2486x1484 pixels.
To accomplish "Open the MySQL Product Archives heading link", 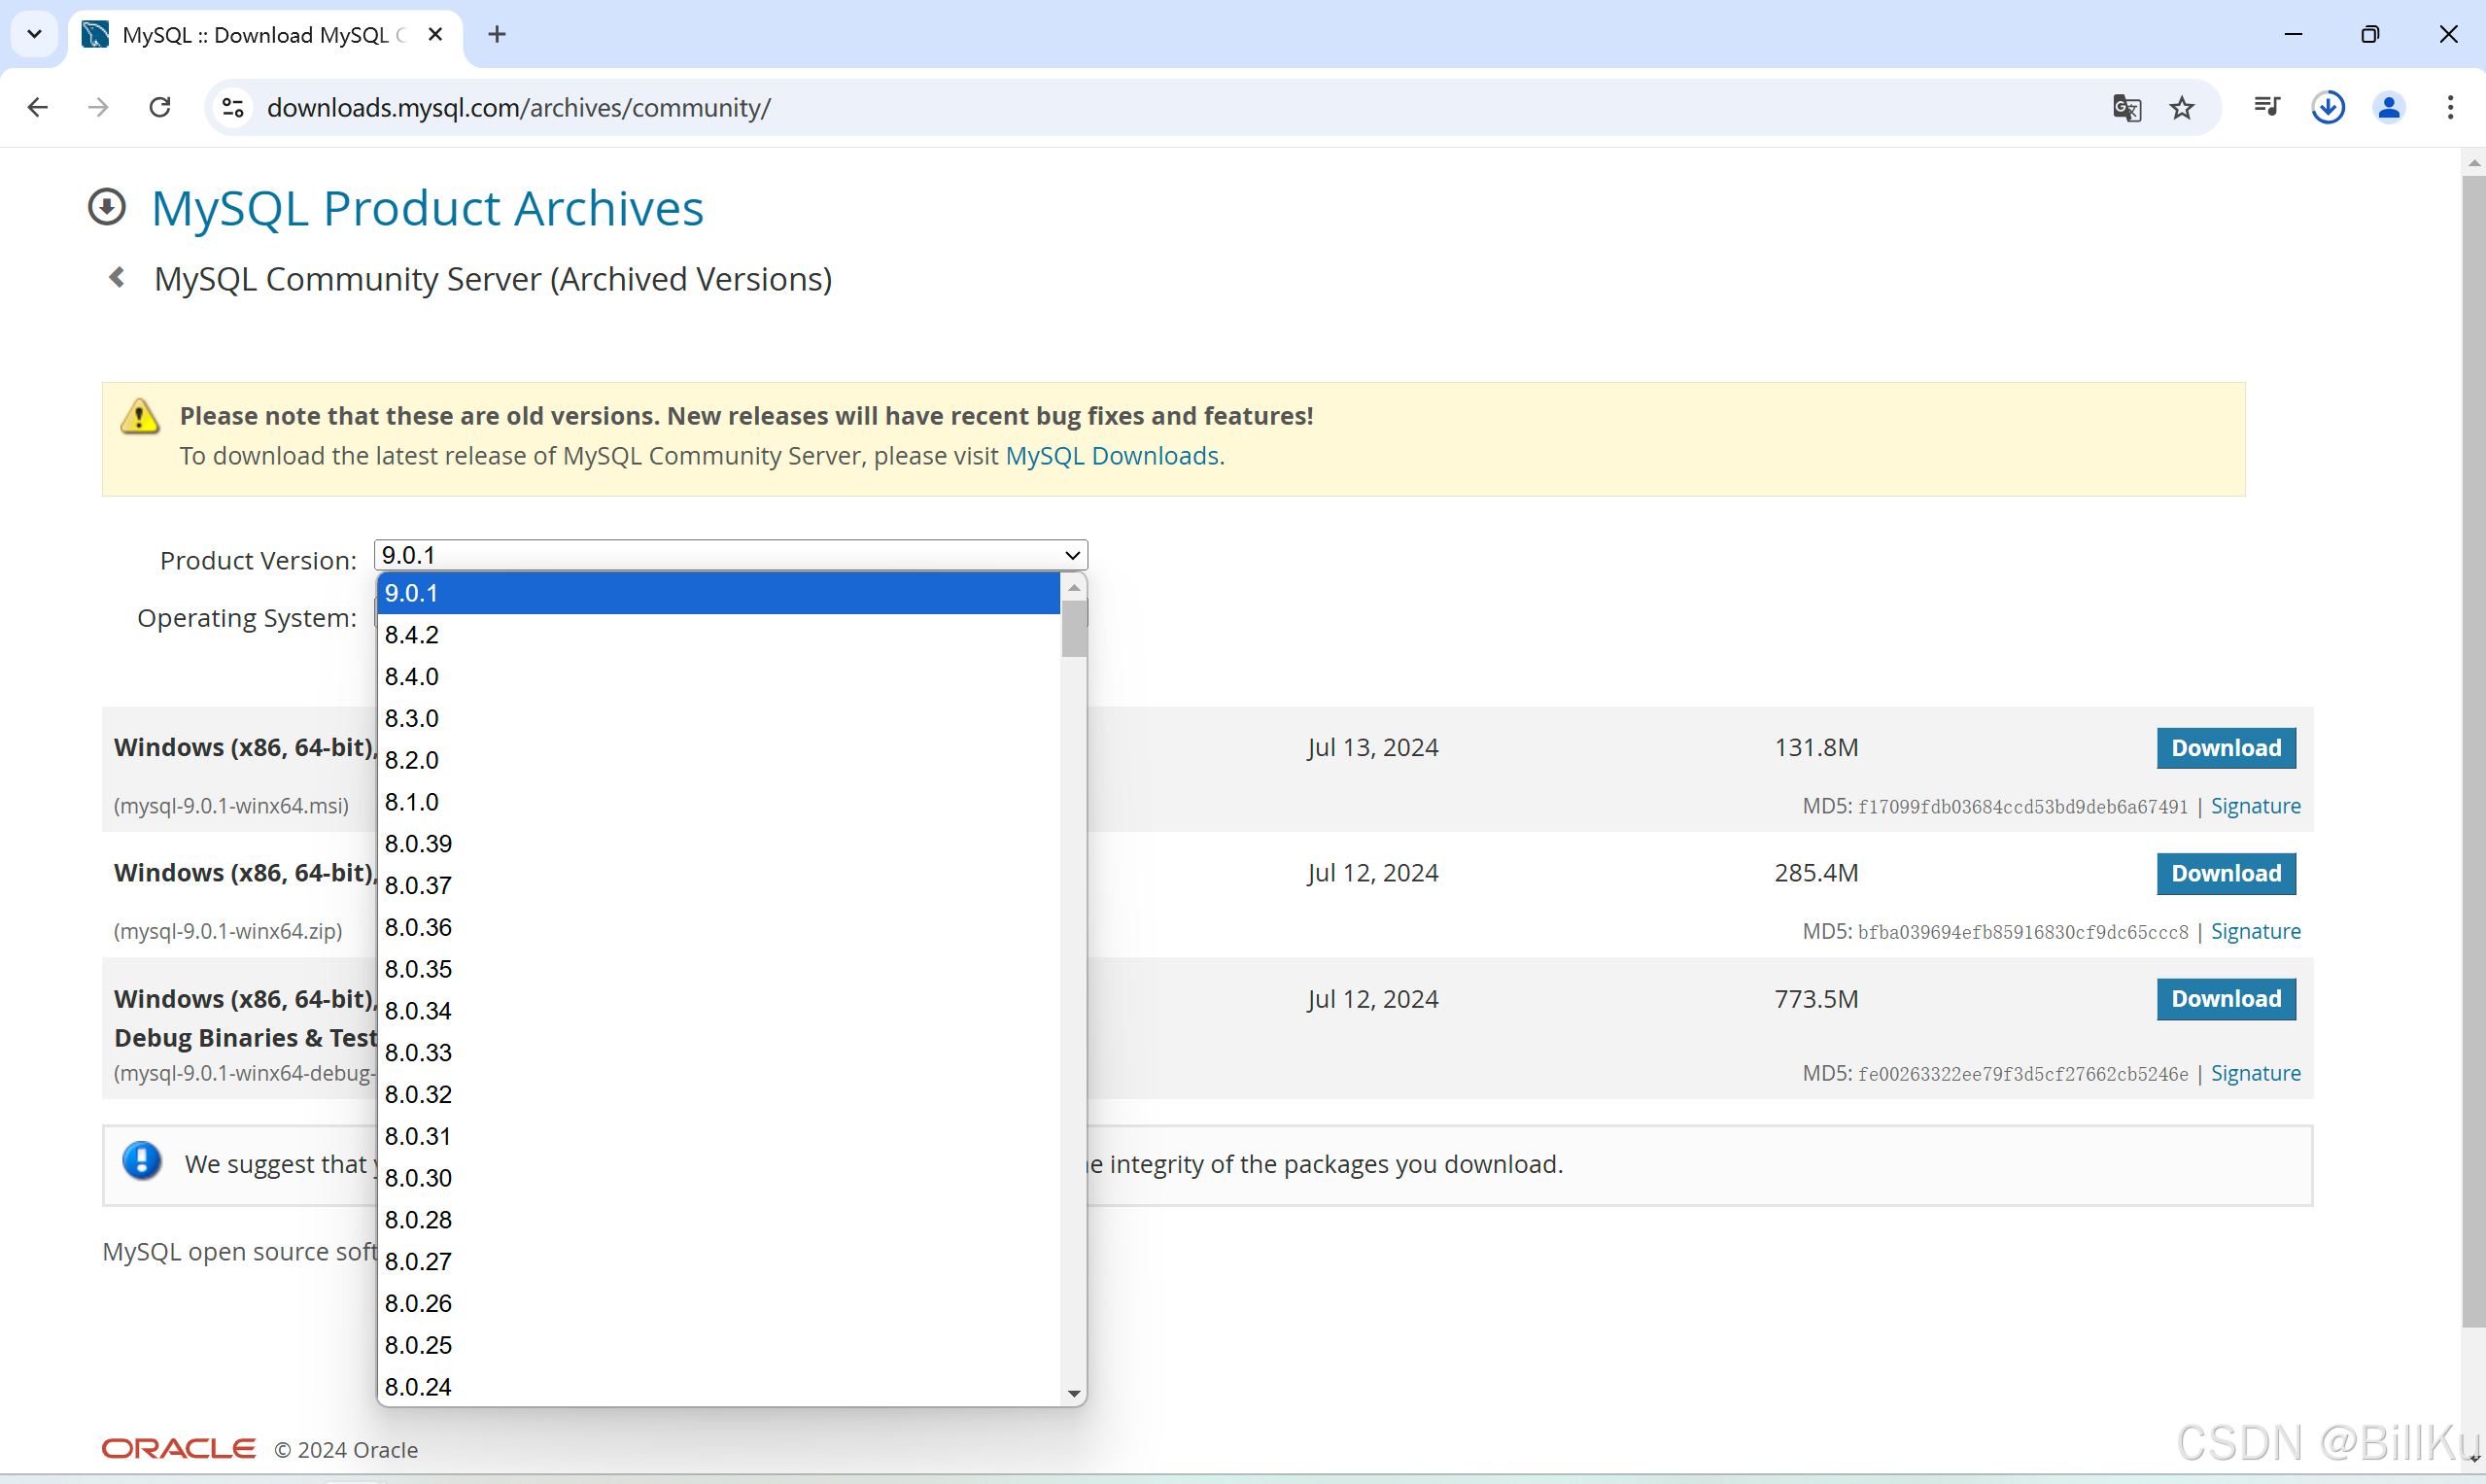I will [x=427, y=208].
